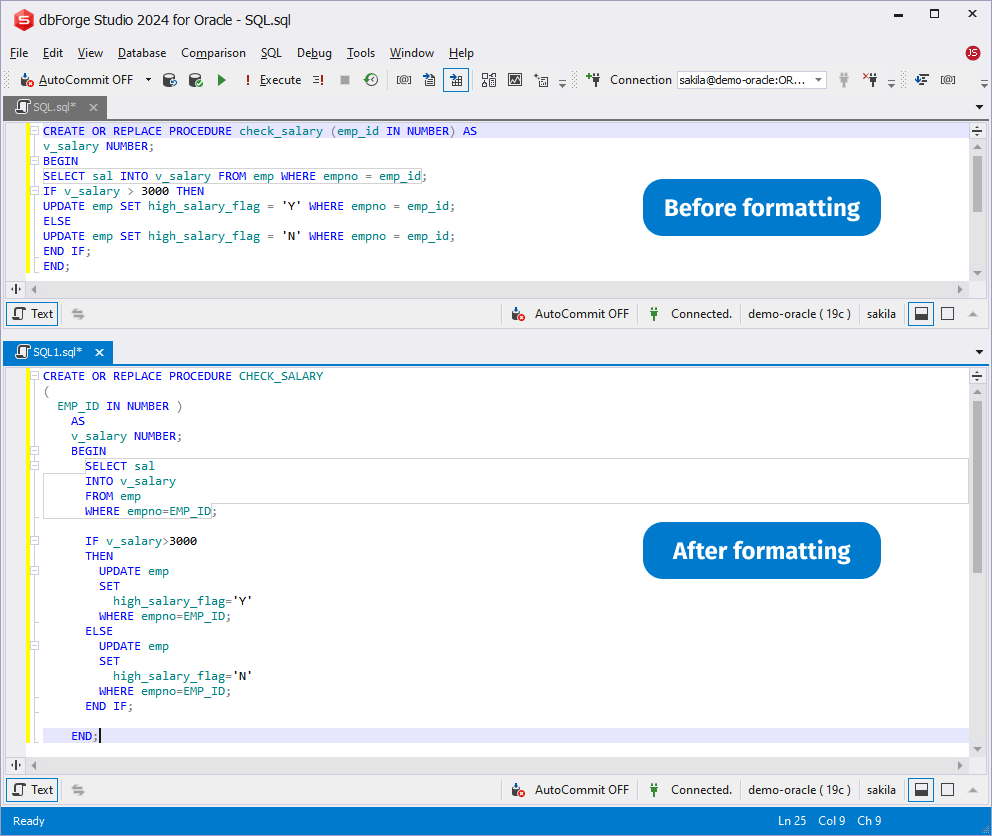992x836 pixels.
Task: Open the View menu
Action: point(90,53)
